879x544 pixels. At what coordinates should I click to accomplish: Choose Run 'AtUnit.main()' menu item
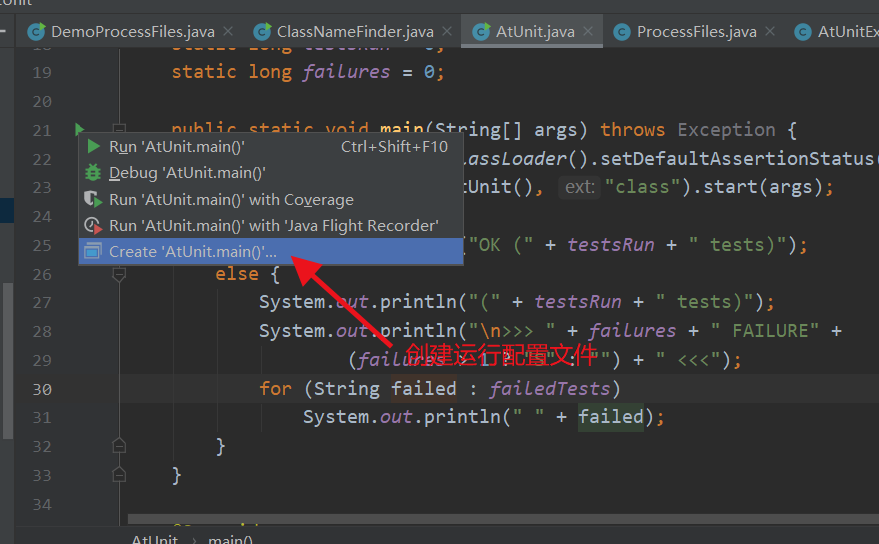coord(271,146)
